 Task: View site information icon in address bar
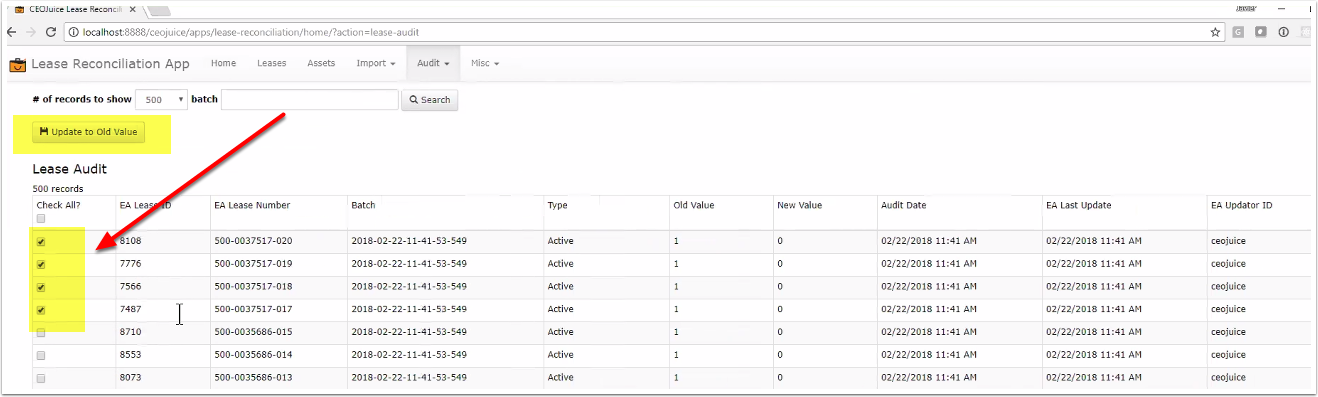pos(75,32)
